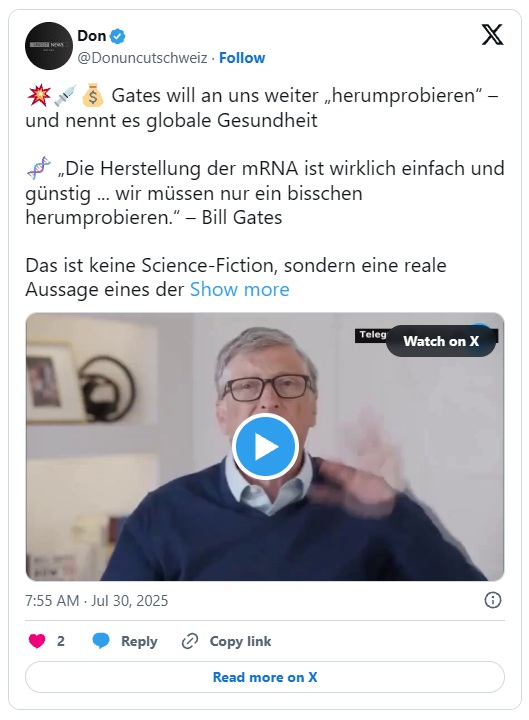Screen dimensions: 529x720
Task: Click Read more on X button
Action: click(x=265, y=677)
